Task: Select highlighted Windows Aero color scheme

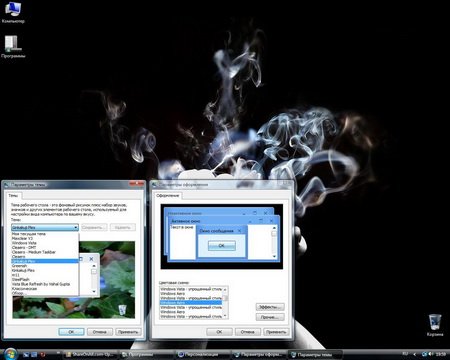Action: [191, 303]
